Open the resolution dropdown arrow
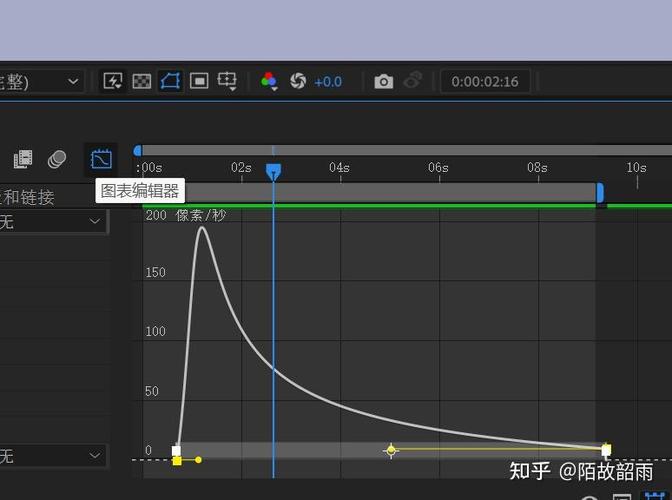 coord(73,81)
